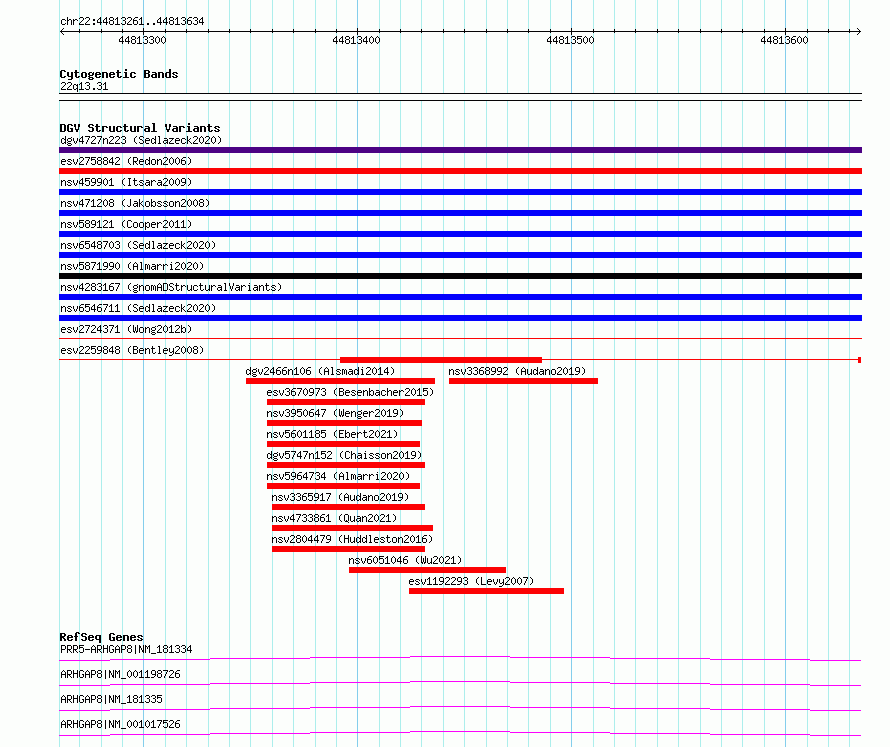Click the nsv5871990 (Almarri2020) label
Viewport: 890px width, 747px height.
click(132, 266)
